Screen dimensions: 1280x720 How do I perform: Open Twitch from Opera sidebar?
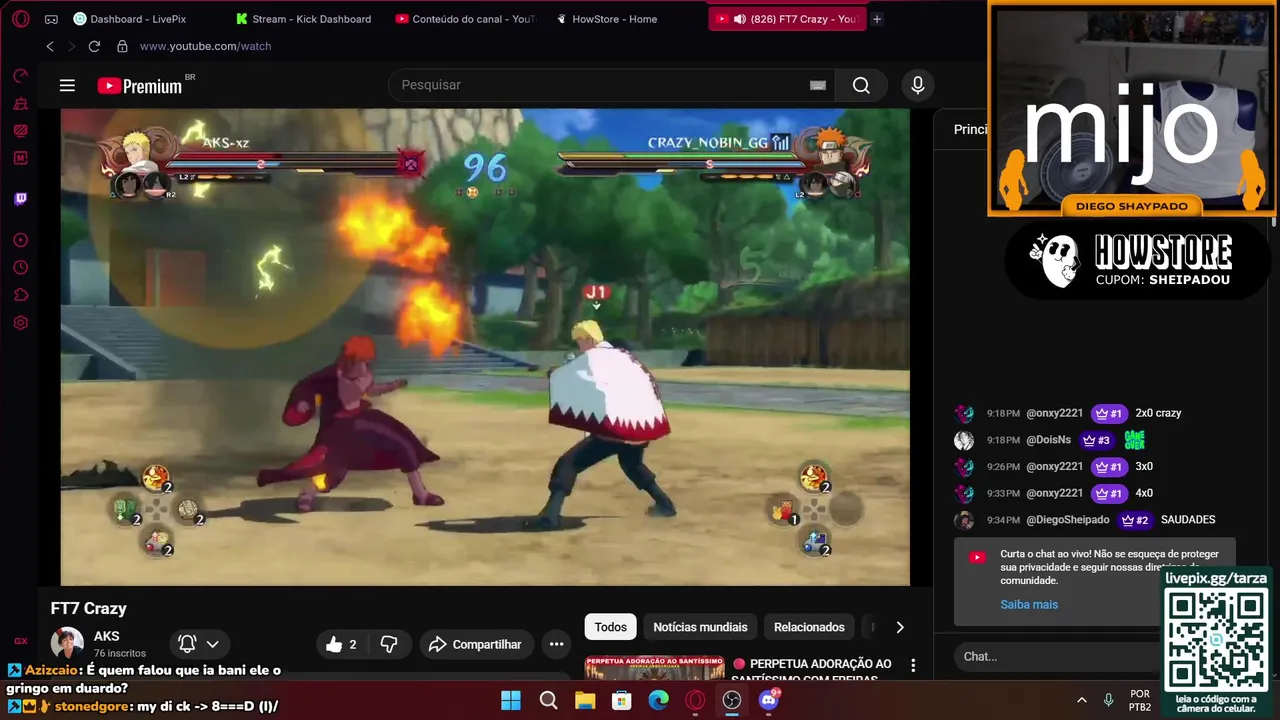(x=20, y=198)
